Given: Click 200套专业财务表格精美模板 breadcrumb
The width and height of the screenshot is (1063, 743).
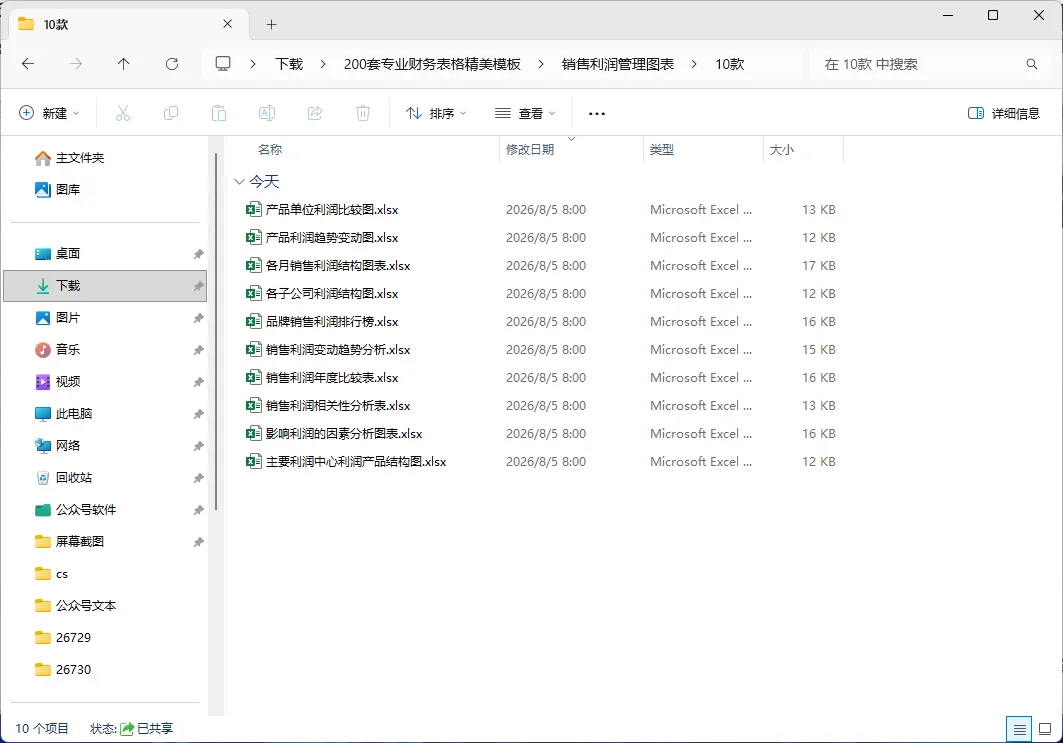Looking at the screenshot, I should click(x=432, y=64).
